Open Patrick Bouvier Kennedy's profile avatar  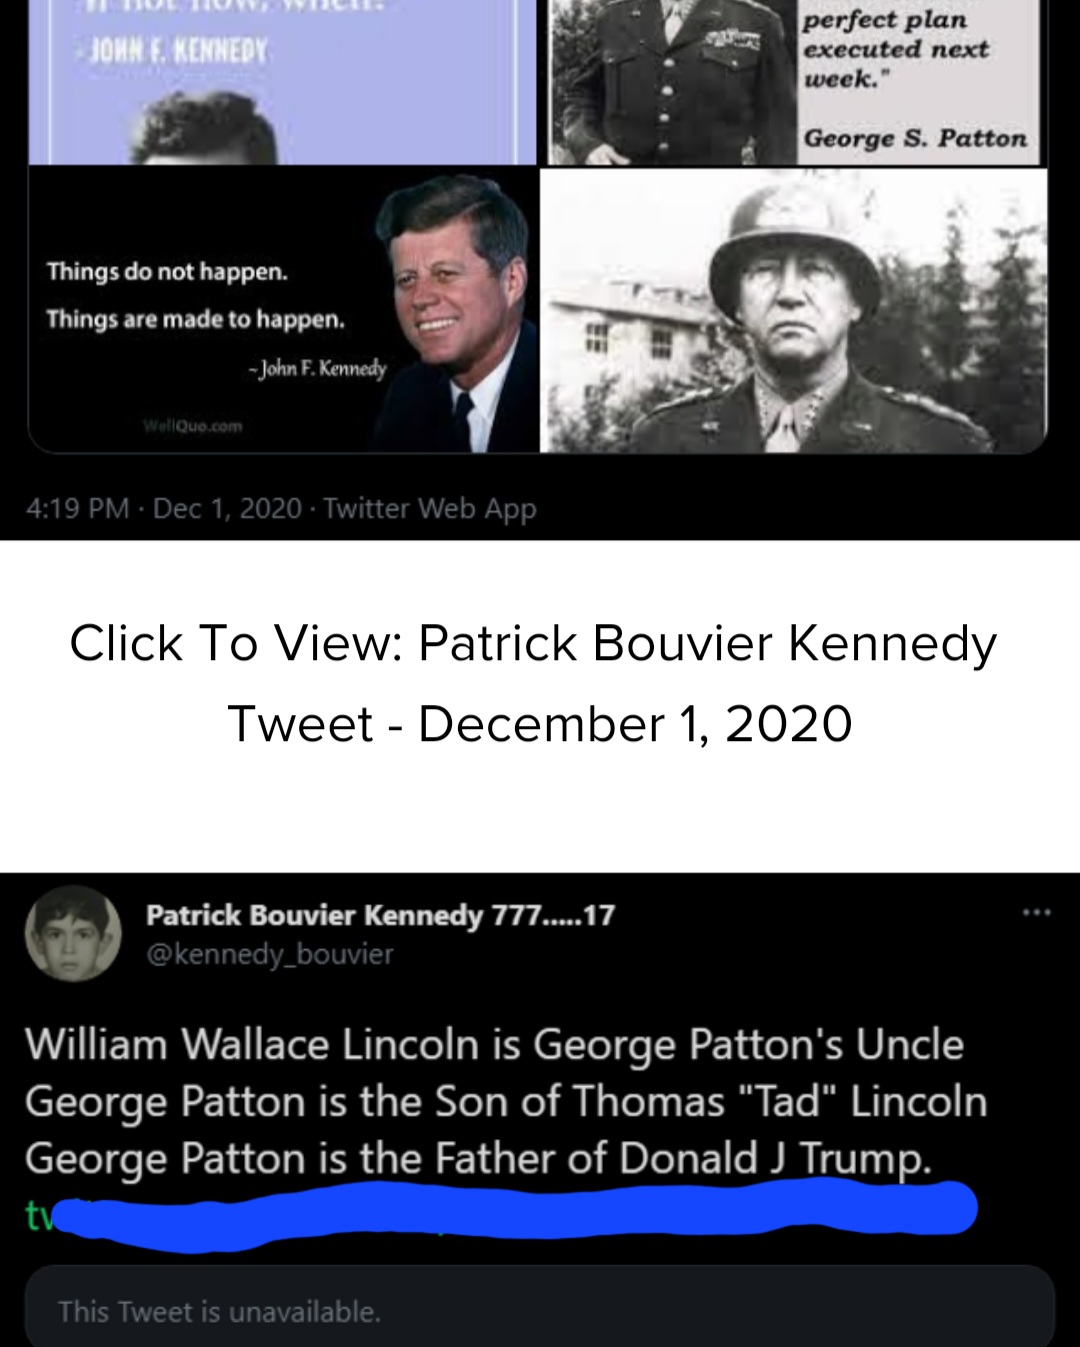coord(73,933)
